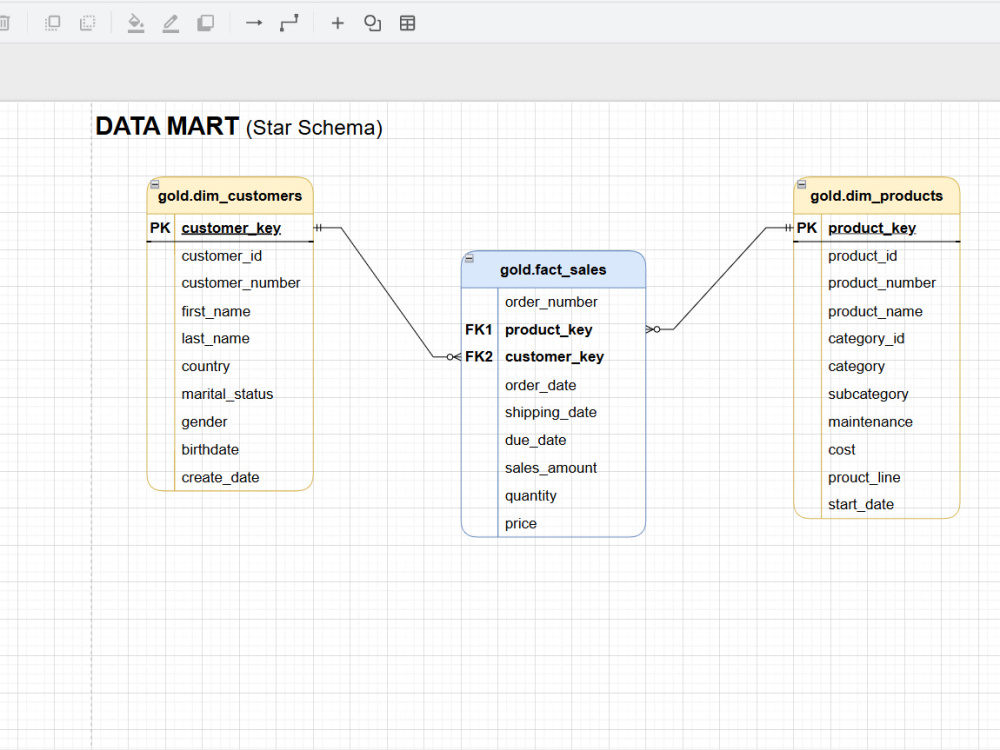Collapse the gold.fact_sales table

[x=469, y=258]
